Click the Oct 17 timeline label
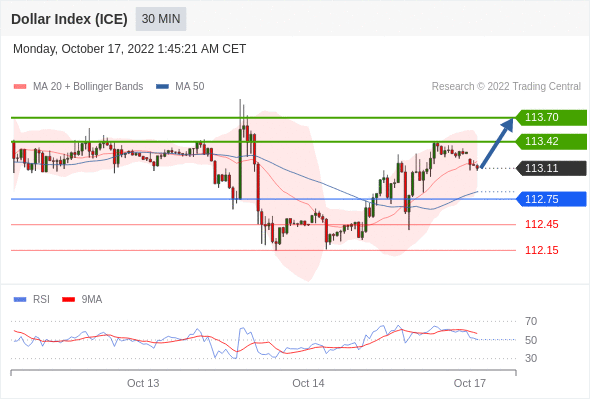 [x=470, y=383]
